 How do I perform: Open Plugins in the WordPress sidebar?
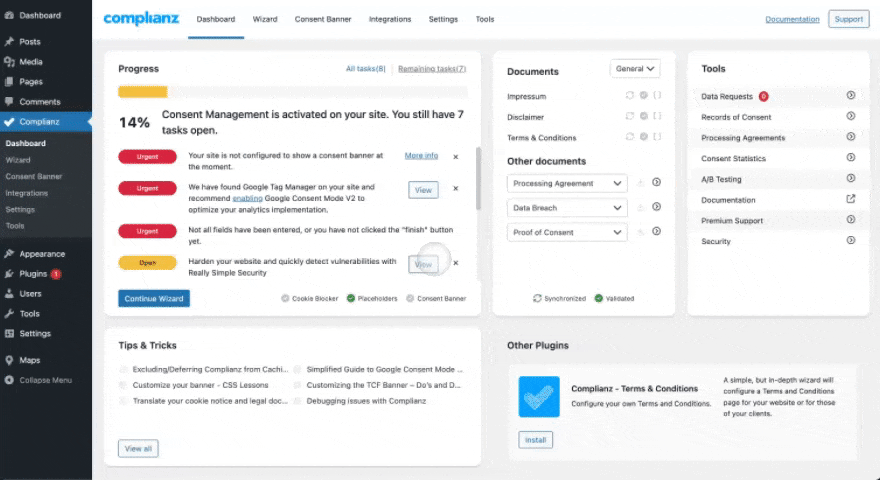pos(33,274)
